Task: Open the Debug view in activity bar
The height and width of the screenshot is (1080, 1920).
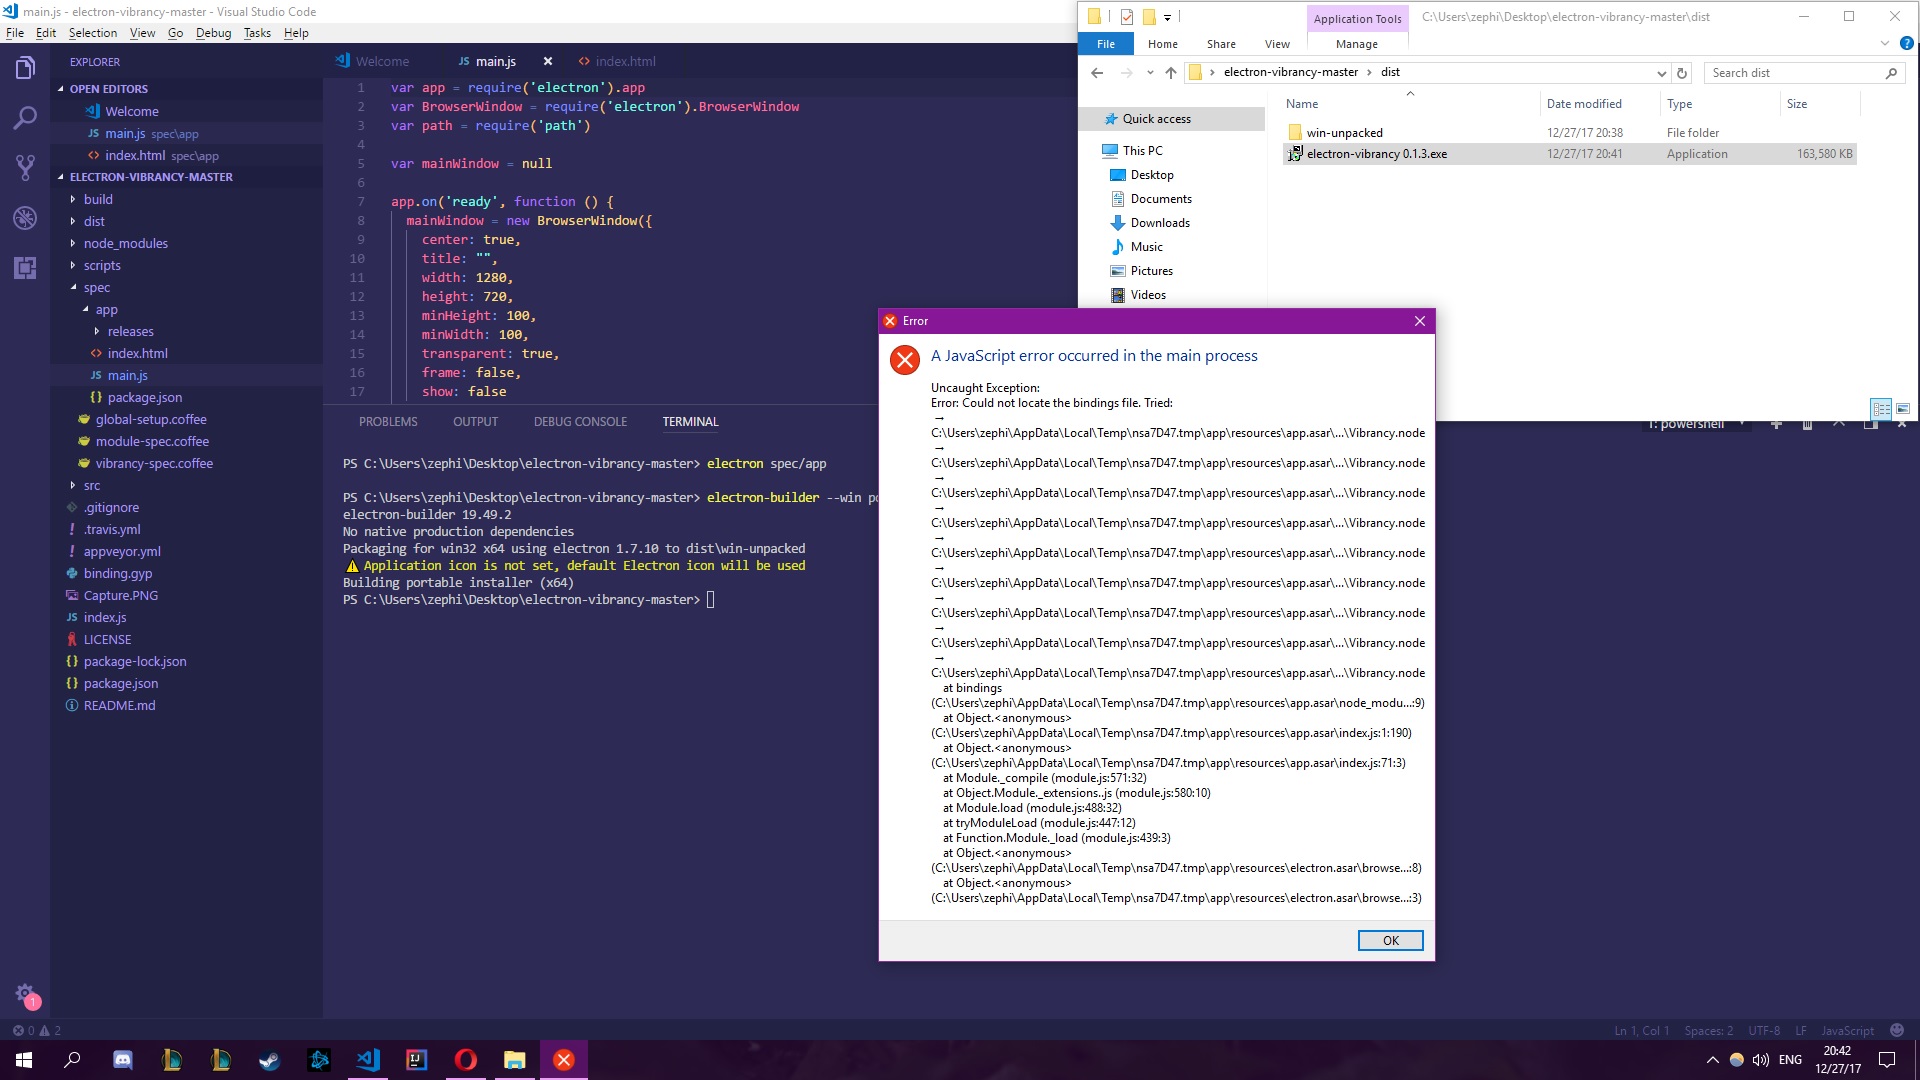Action: 25,218
